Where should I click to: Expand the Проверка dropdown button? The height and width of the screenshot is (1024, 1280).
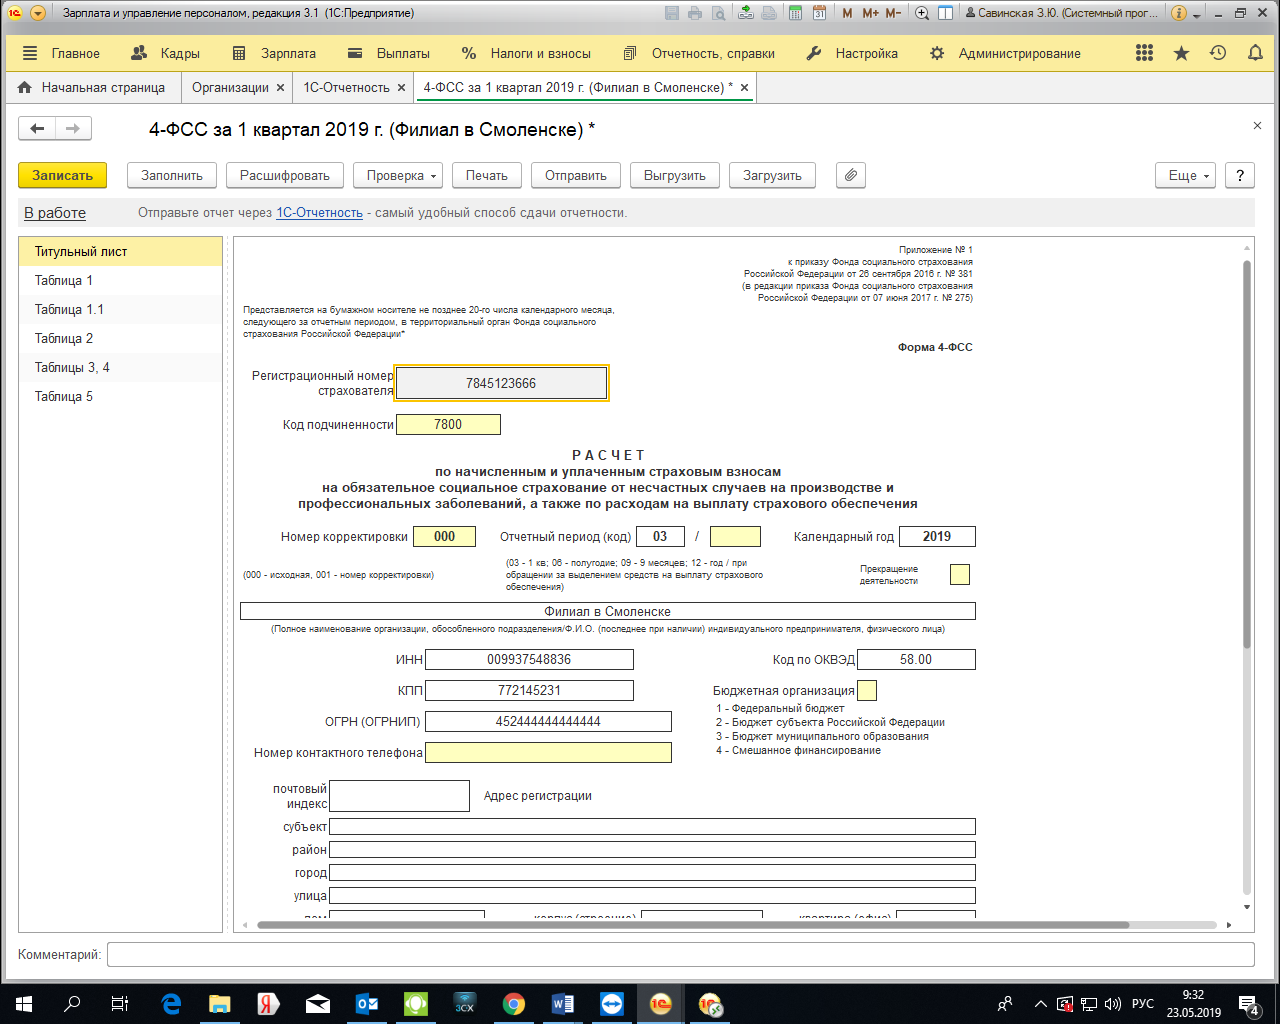click(397, 175)
